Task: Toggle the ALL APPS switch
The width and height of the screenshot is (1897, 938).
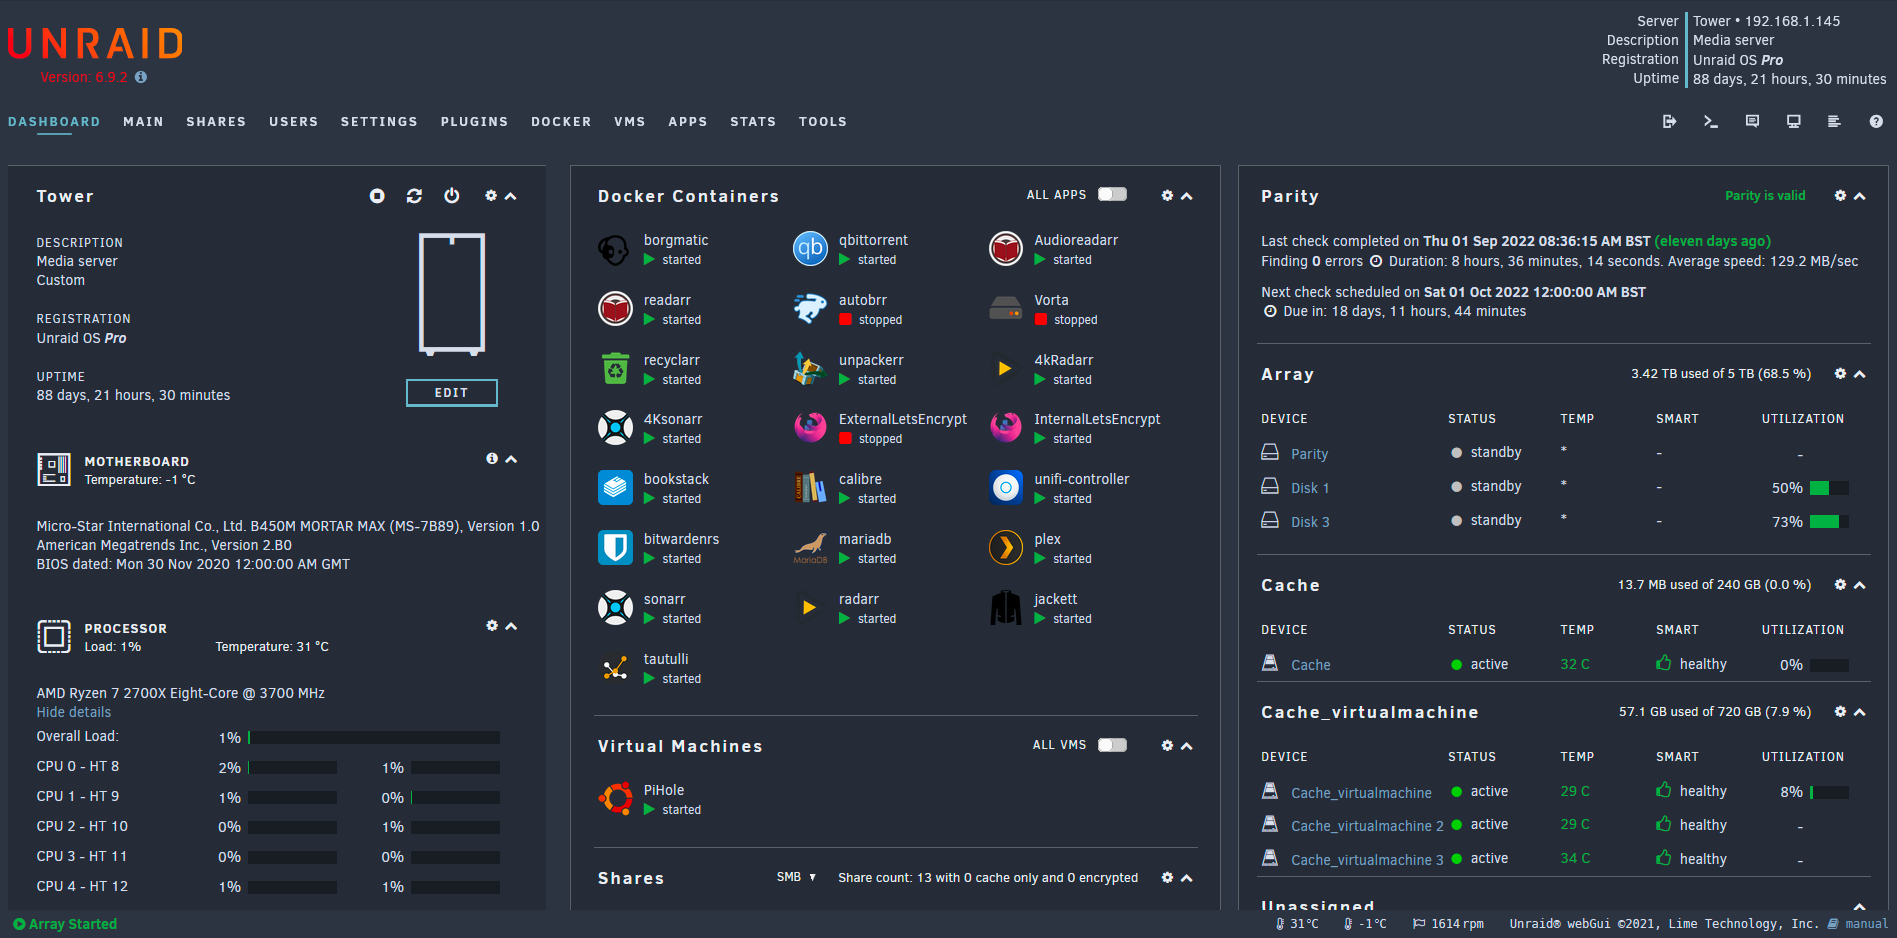Action: coord(1112,195)
